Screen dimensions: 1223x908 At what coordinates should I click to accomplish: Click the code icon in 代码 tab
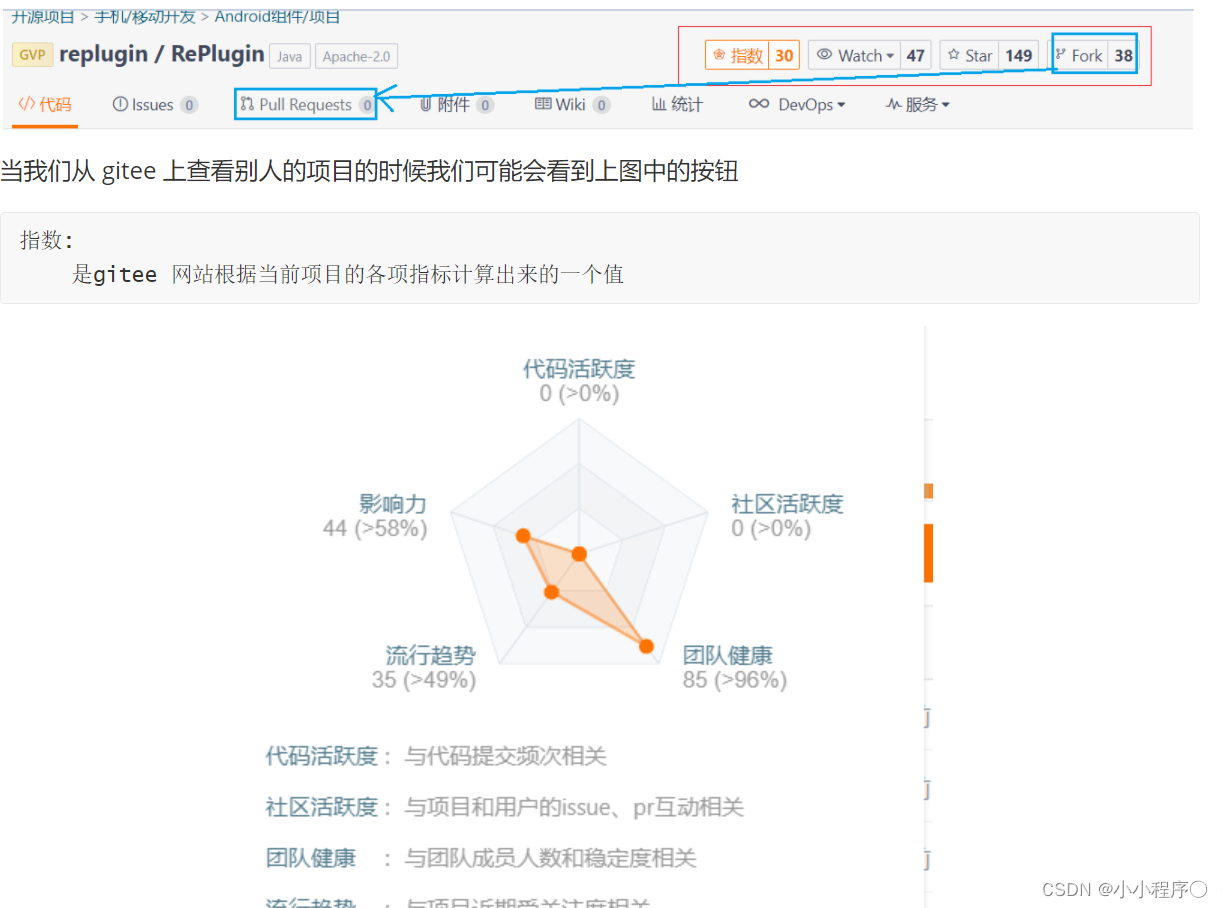coord(27,105)
